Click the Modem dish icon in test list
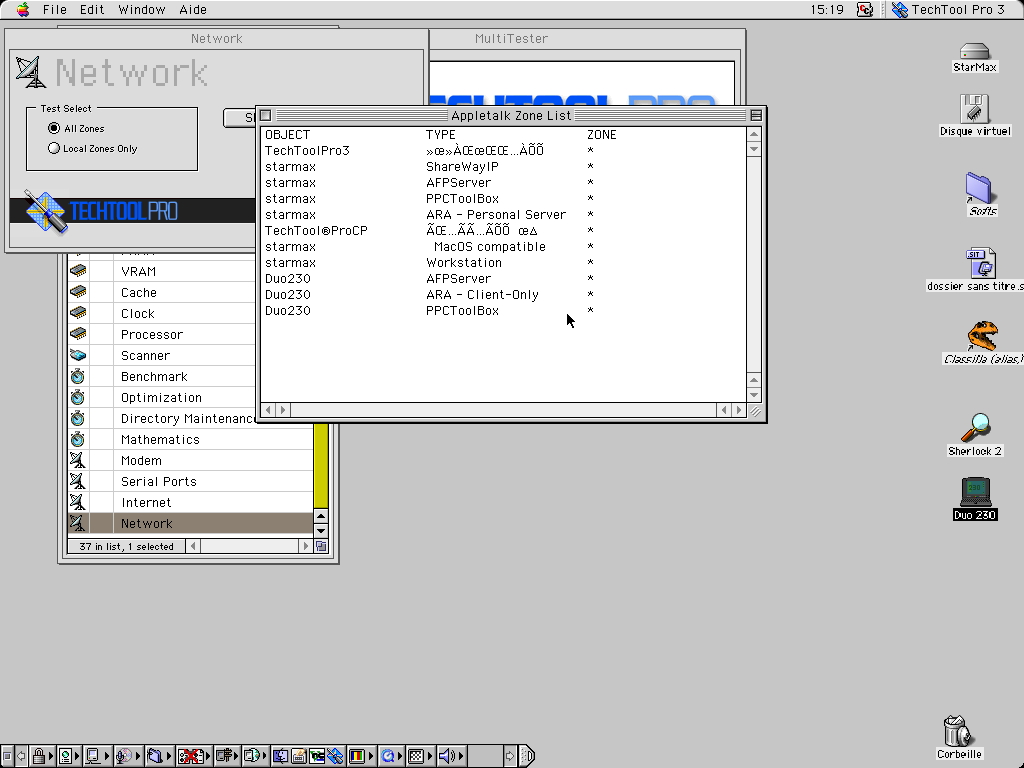This screenshot has height=768, width=1024. tap(78, 460)
